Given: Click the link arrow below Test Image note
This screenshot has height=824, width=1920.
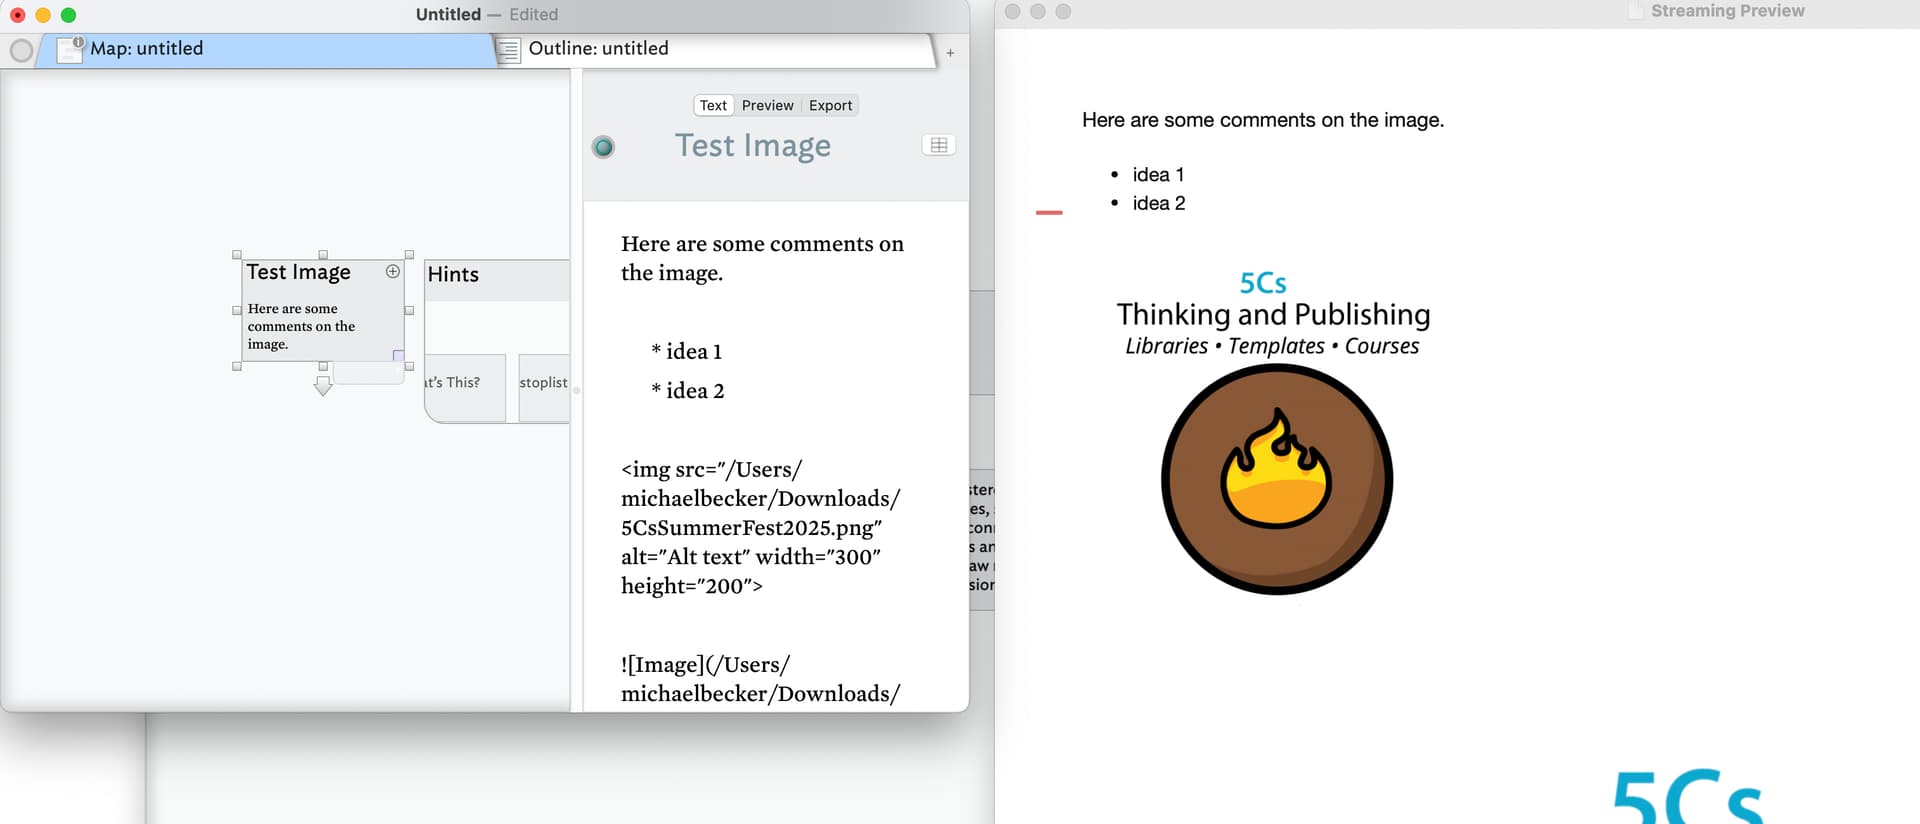Looking at the screenshot, I should pos(323,385).
